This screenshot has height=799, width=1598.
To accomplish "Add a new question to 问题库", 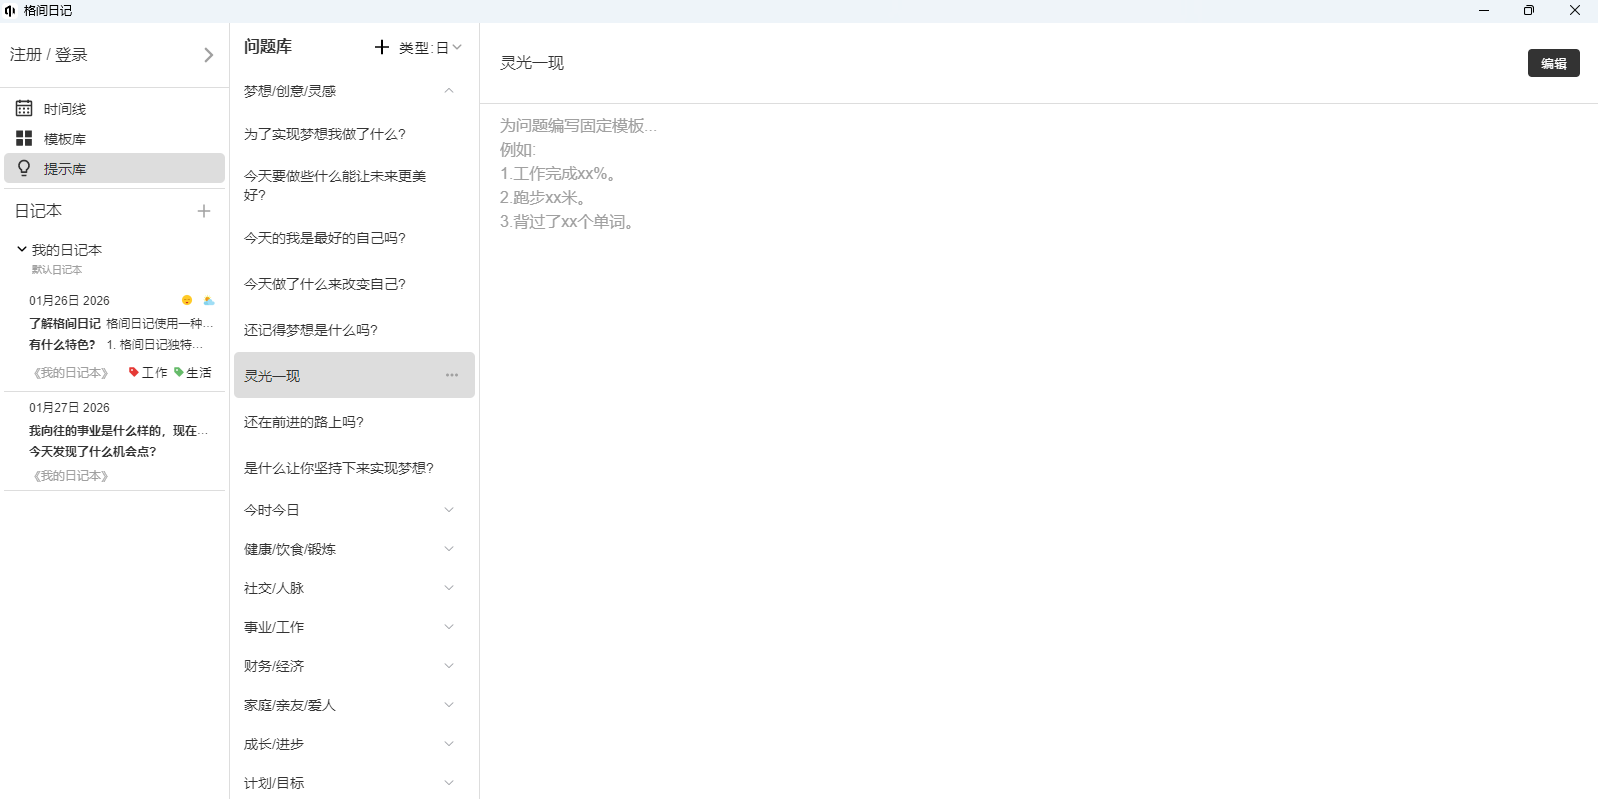I will coord(381,47).
